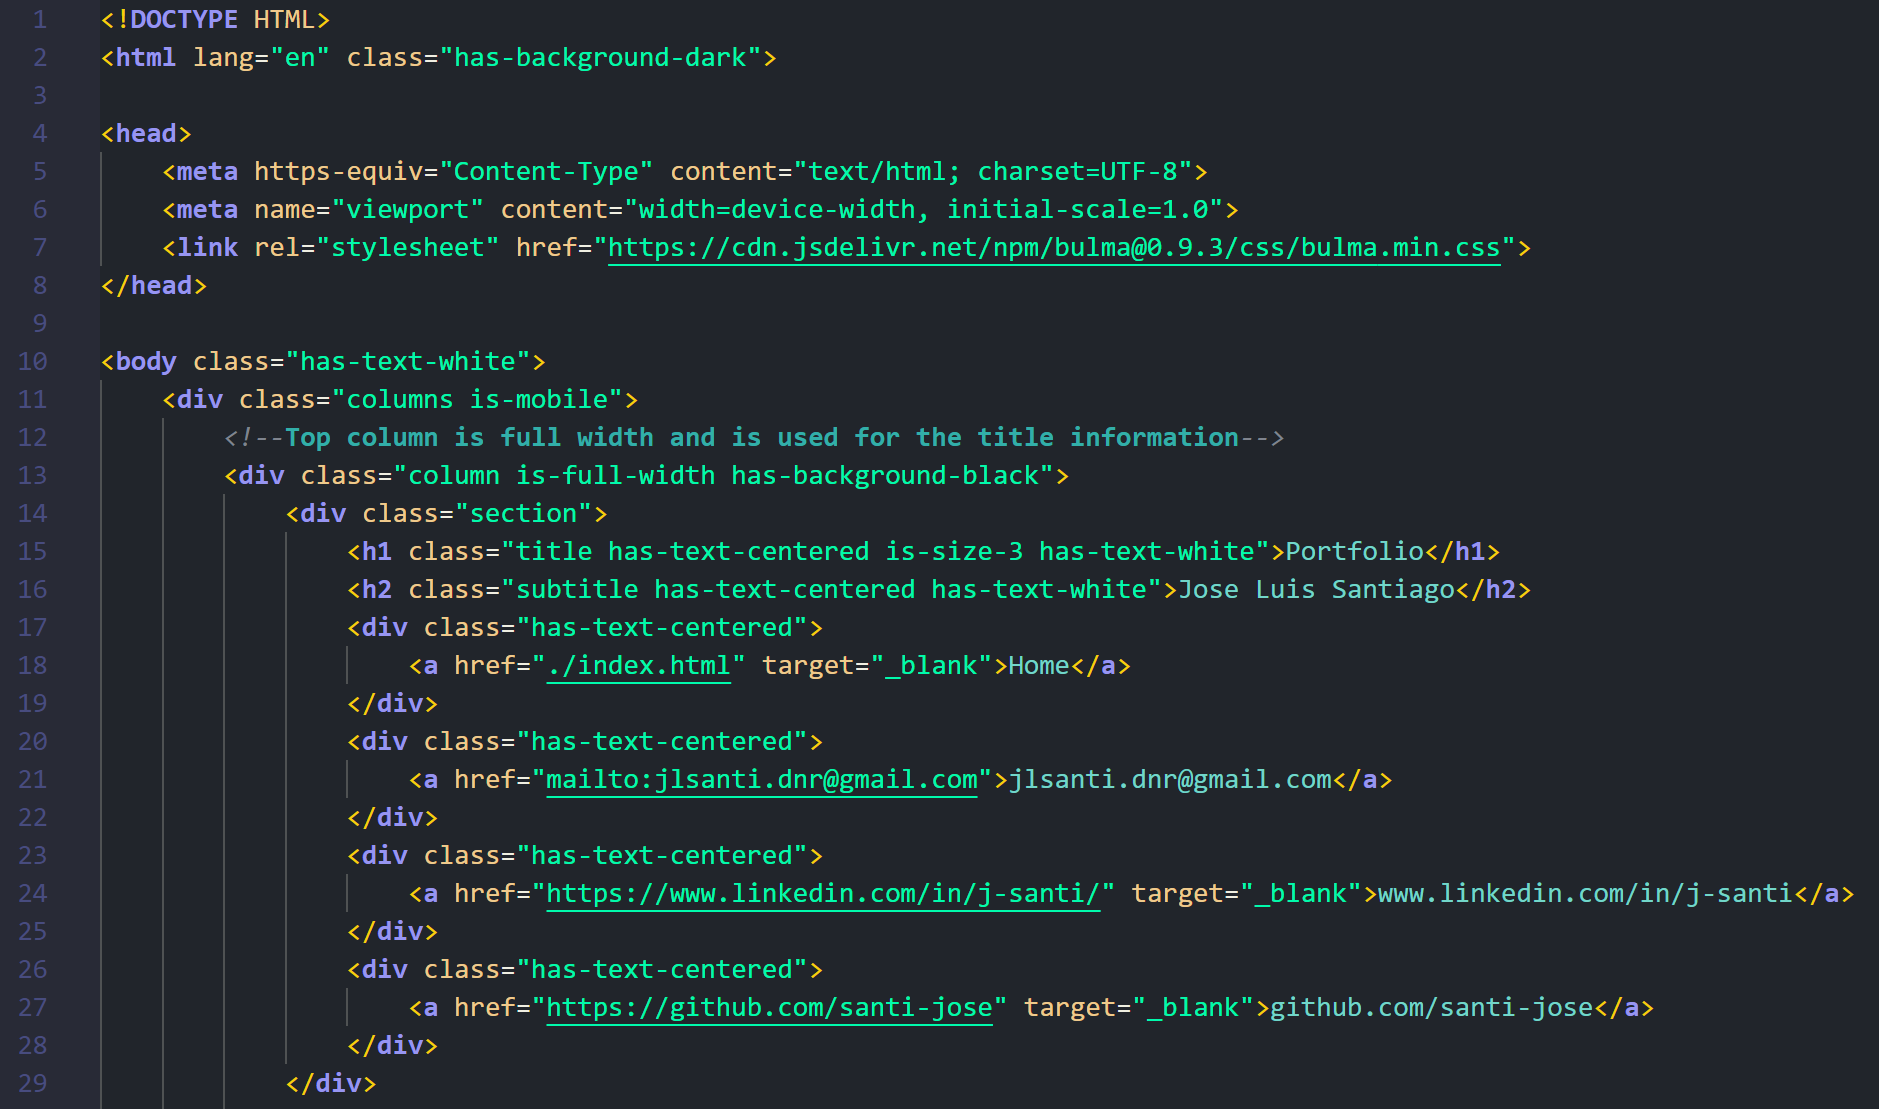Select line number 29 in the gutter
1879x1109 pixels.
[x=33, y=1084]
